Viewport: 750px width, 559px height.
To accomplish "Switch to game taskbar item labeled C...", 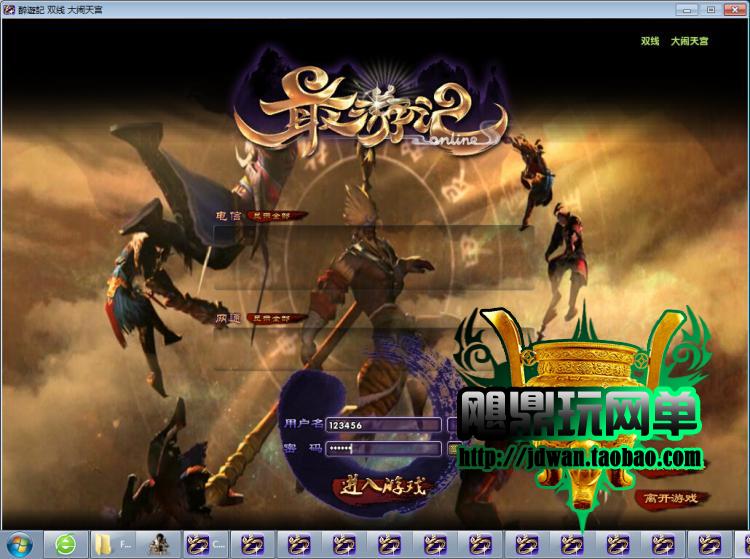I will pos(206,545).
